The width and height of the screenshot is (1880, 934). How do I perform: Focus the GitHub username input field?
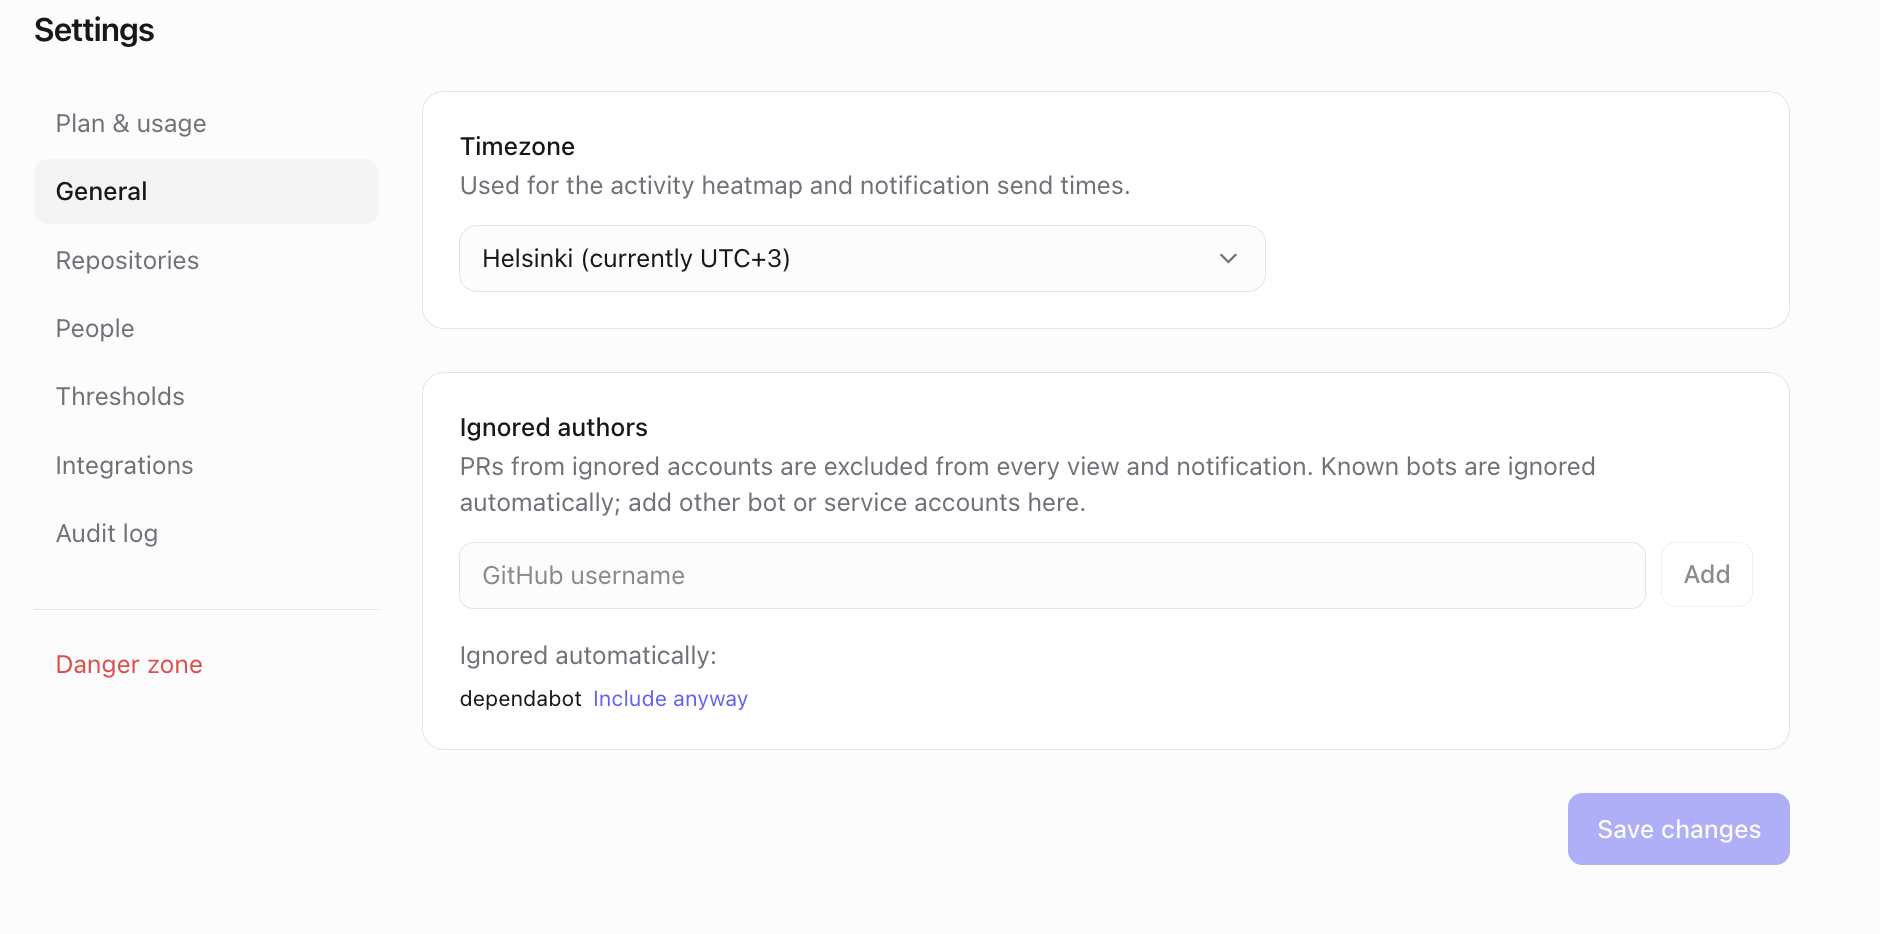pos(1052,576)
